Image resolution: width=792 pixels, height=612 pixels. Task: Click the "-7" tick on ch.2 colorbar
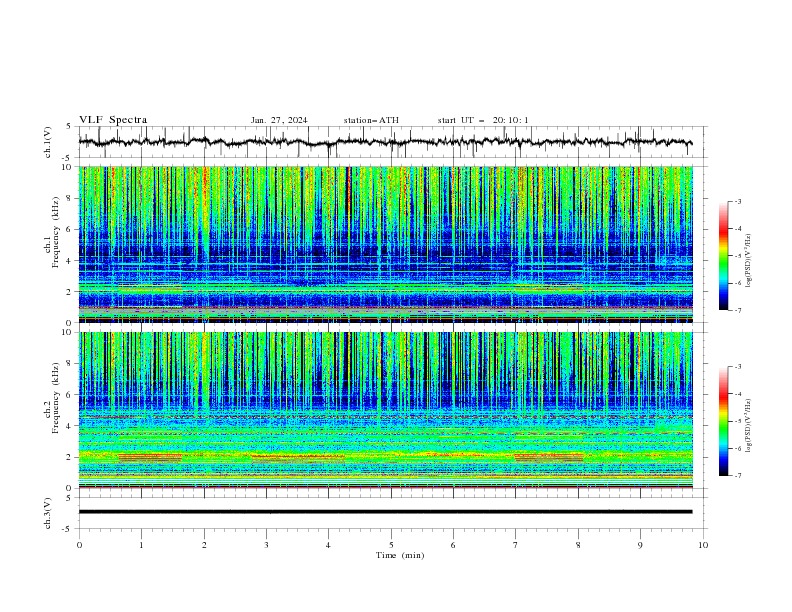[737, 476]
